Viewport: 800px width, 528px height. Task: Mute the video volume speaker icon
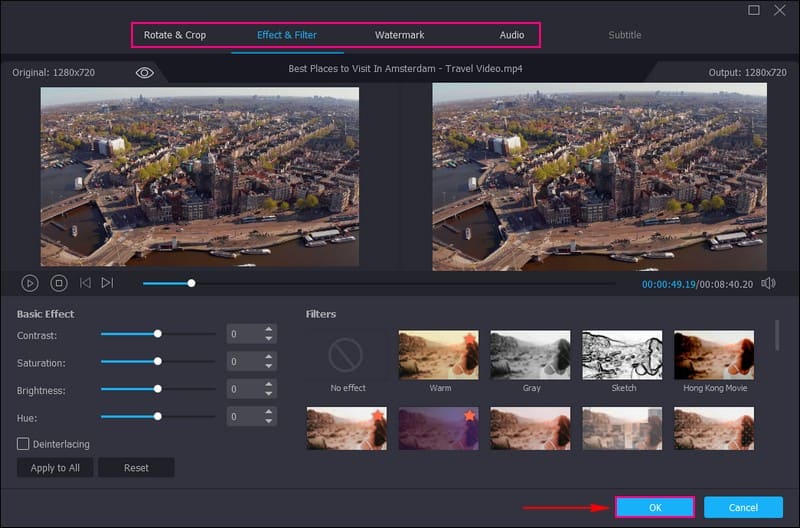pos(768,283)
